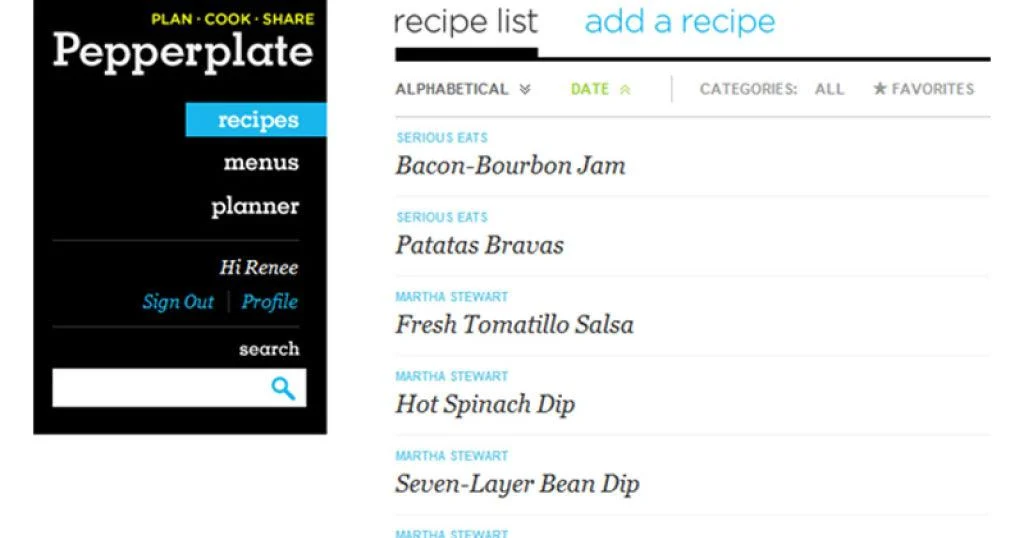Click the Sign Out link
Viewport: 1024px width, 538px height.
pyautogui.click(x=178, y=302)
